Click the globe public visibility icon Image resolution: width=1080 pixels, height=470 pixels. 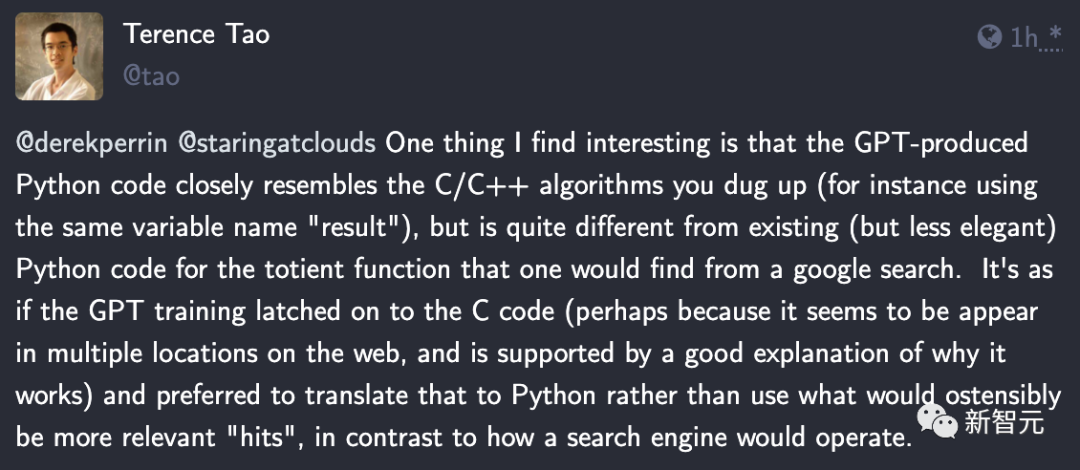(x=989, y=38)
